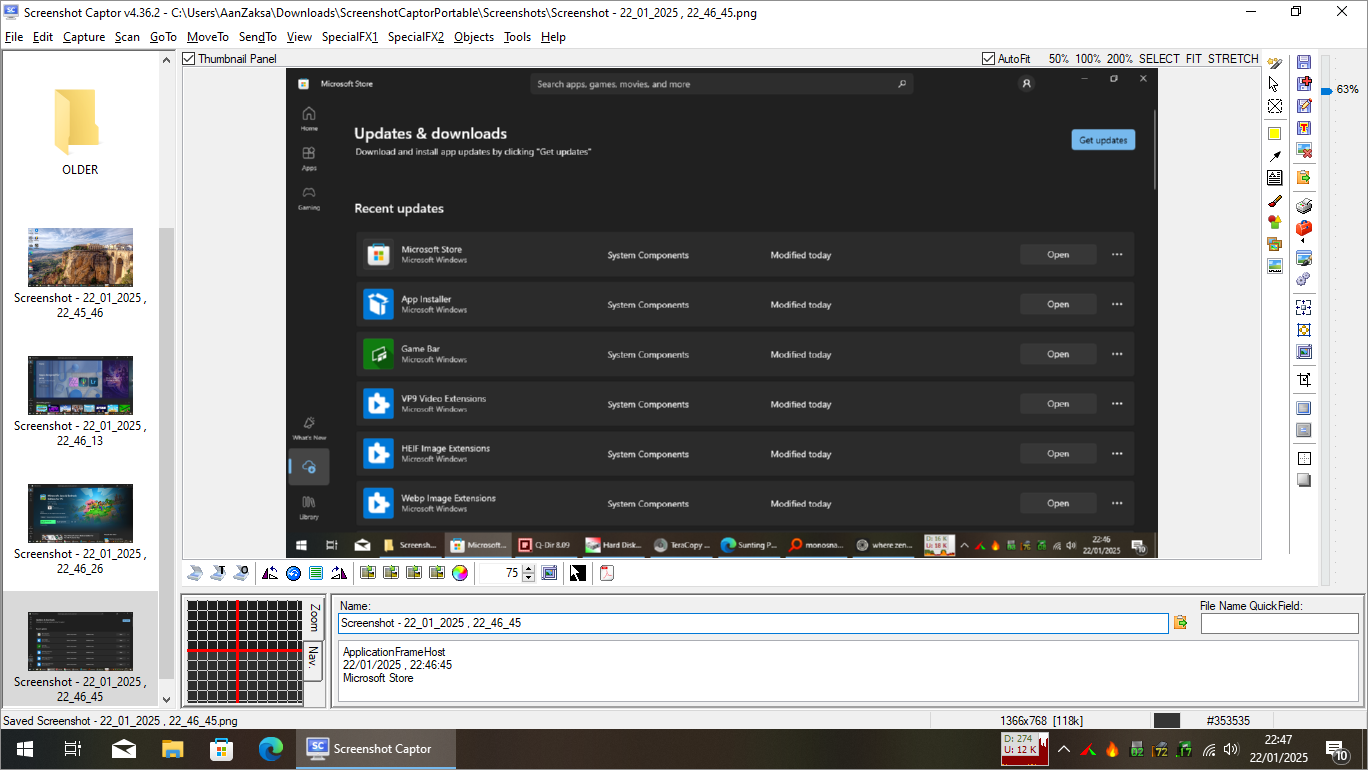Click the gray drop shadow icon
The image size is (1368, 770).
click(x=1303, y=480)
